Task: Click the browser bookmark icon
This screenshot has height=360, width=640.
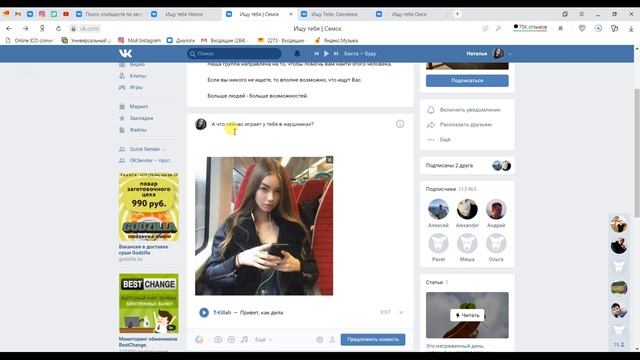Action: coord(561,28)
